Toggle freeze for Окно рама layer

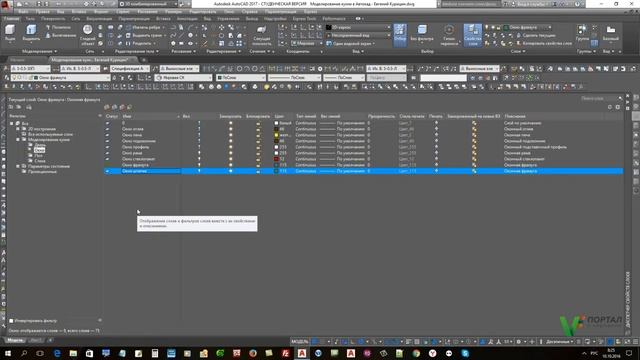click(x=231, y=153)
